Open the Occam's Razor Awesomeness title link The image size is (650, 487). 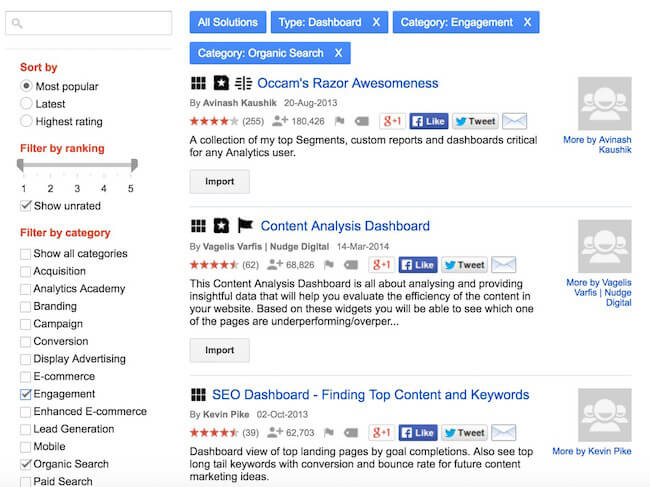click(x=347, y=83)
